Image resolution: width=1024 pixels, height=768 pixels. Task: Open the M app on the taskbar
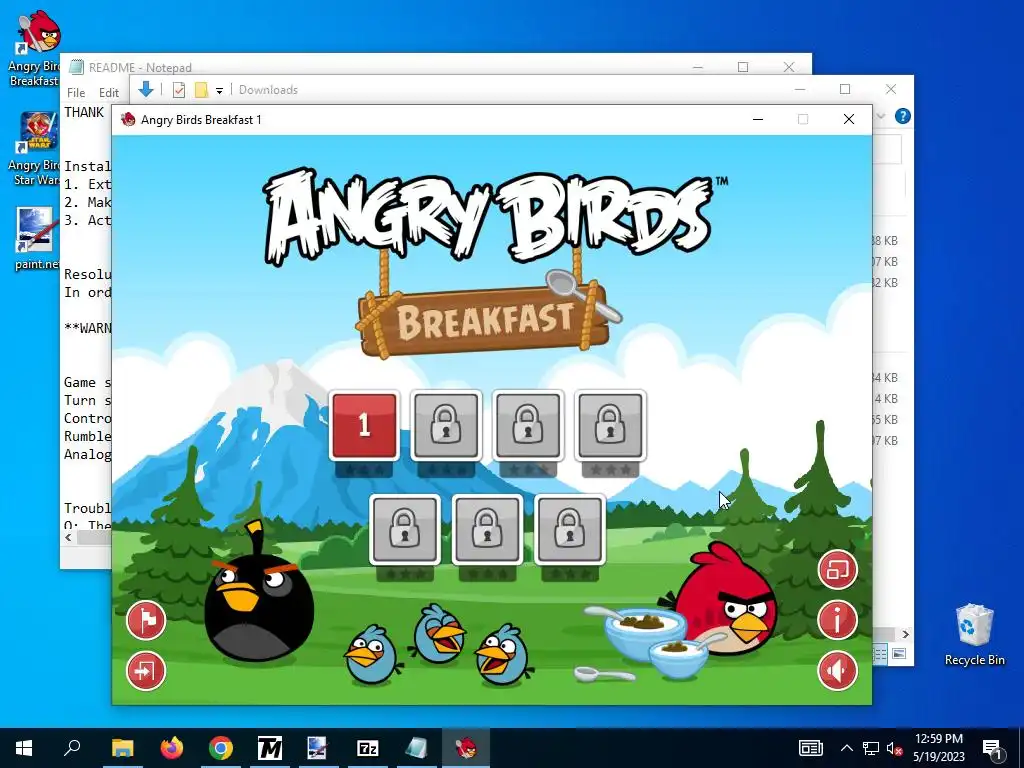coord(270,748)
